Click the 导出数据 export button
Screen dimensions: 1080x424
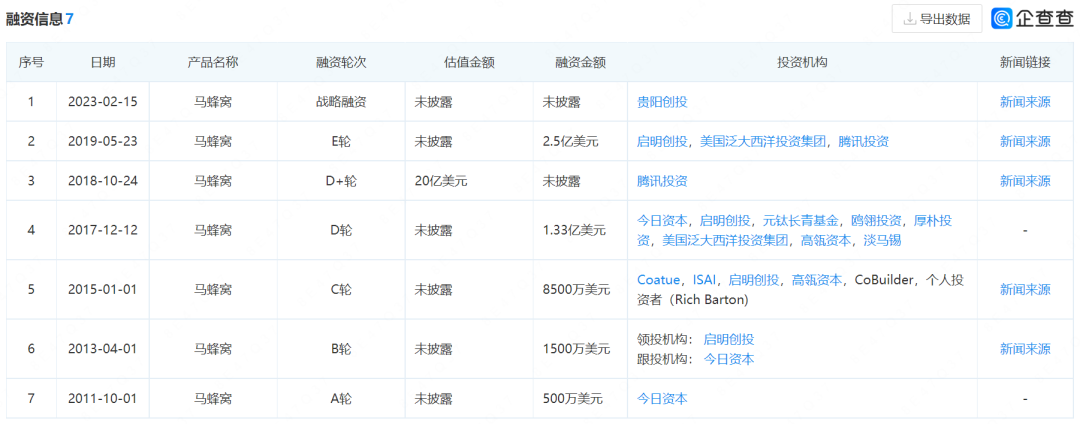click(936, 18)
